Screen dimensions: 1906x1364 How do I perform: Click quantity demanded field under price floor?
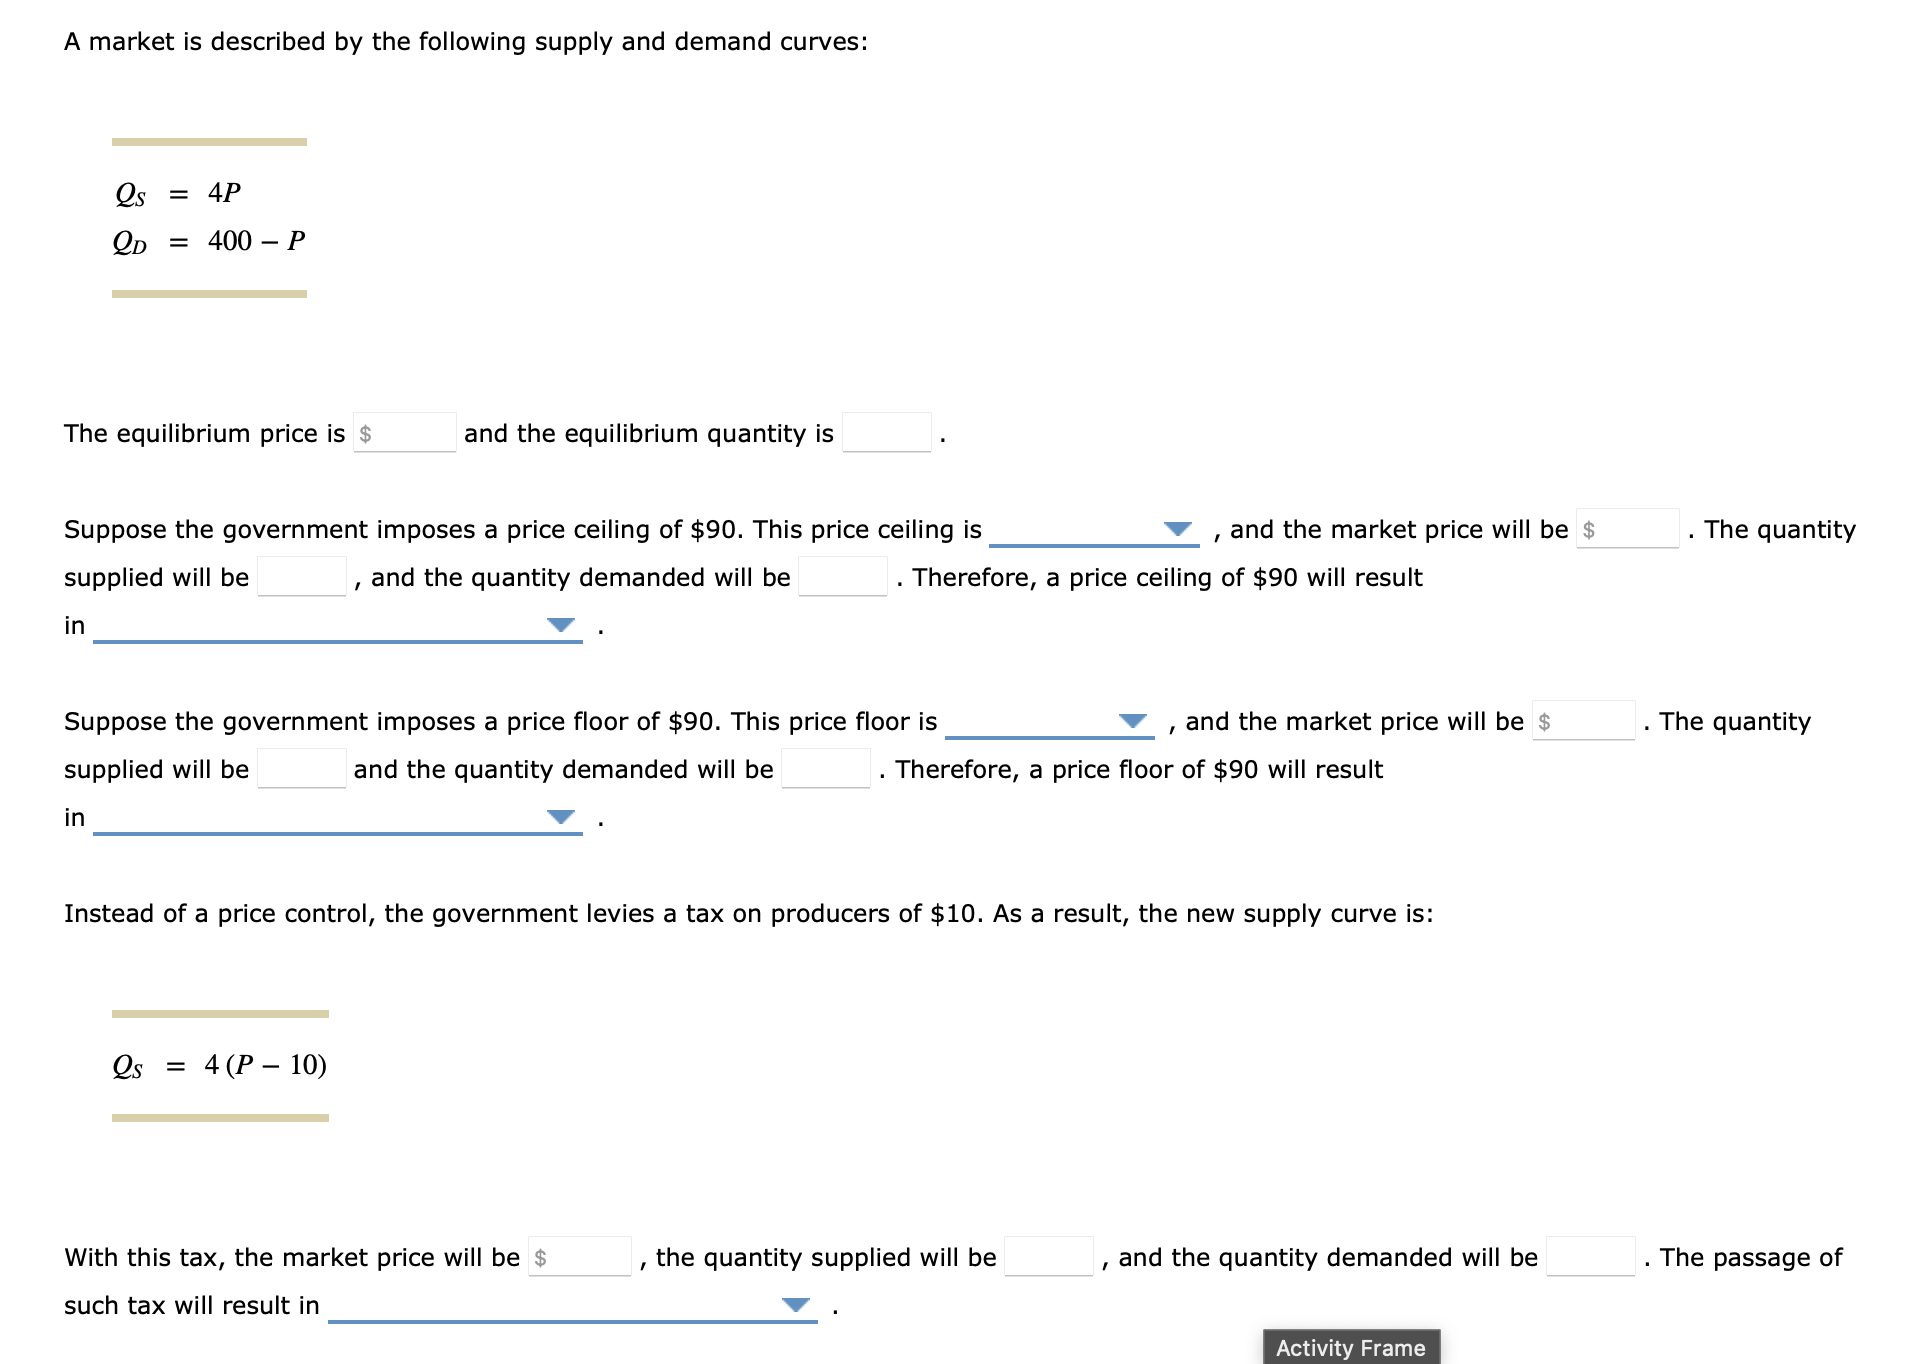click(x=824, y=769)
